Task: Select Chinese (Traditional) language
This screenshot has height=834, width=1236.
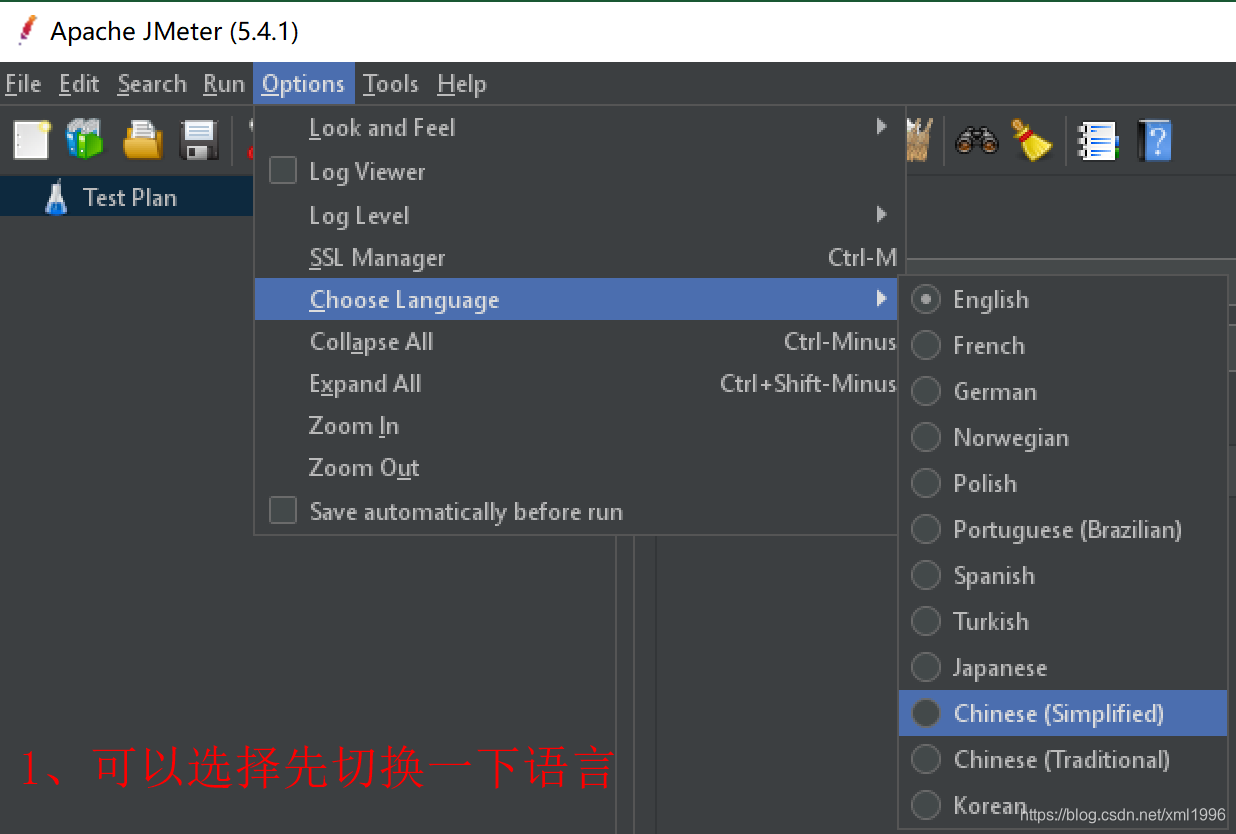Action: click(1063, 759)
